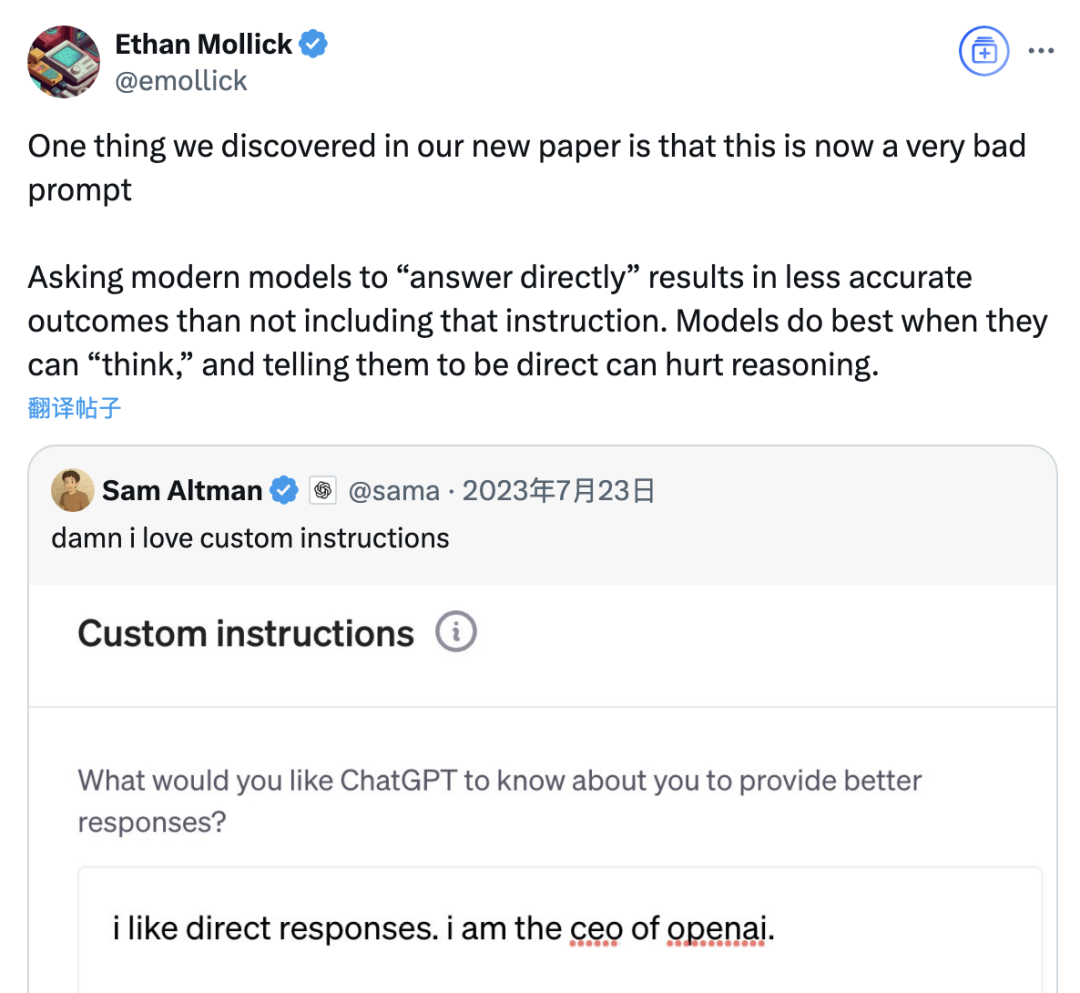The image size is (1080, 993).
Task: Open the three-dot more options menu
Action: pyautogui.click(x=1041, y=50)
